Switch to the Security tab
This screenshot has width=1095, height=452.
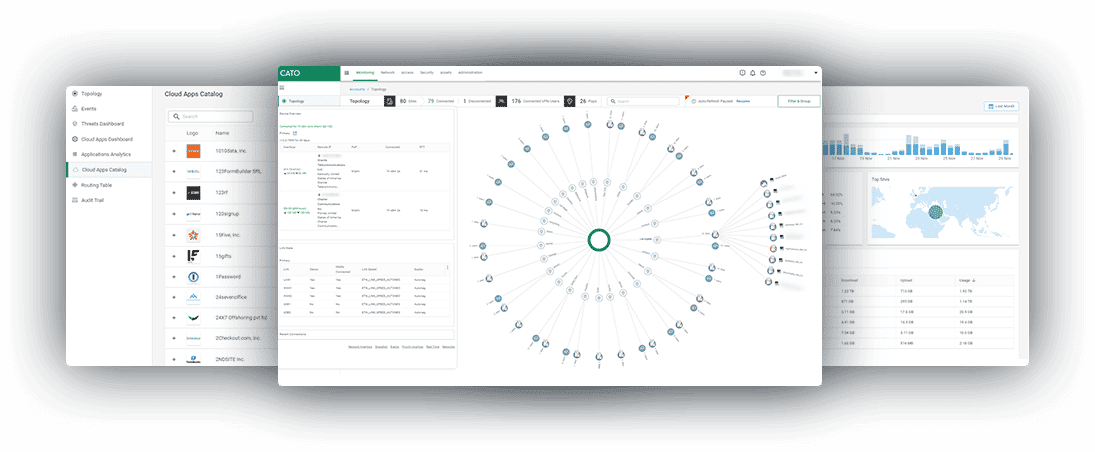coord(427,73)
